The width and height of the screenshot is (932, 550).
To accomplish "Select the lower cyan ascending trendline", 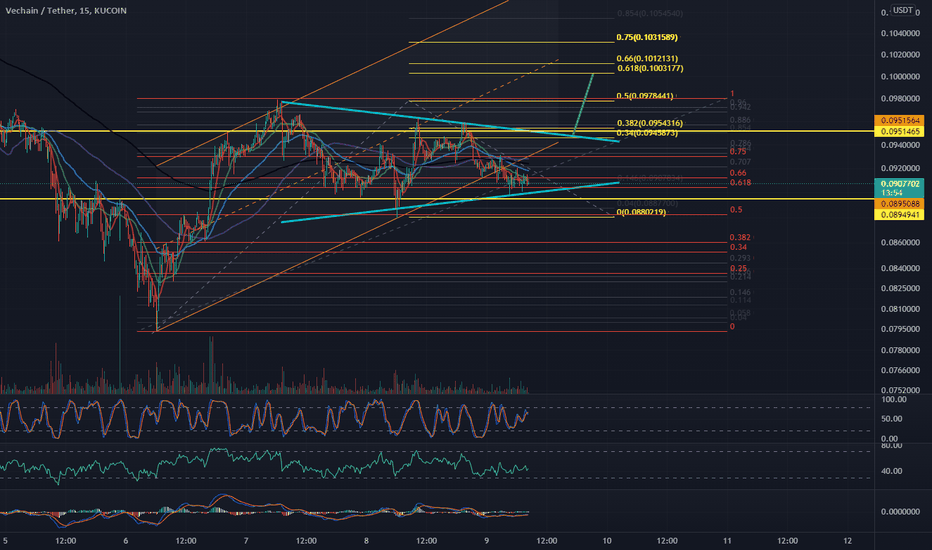I will point(450,202).
